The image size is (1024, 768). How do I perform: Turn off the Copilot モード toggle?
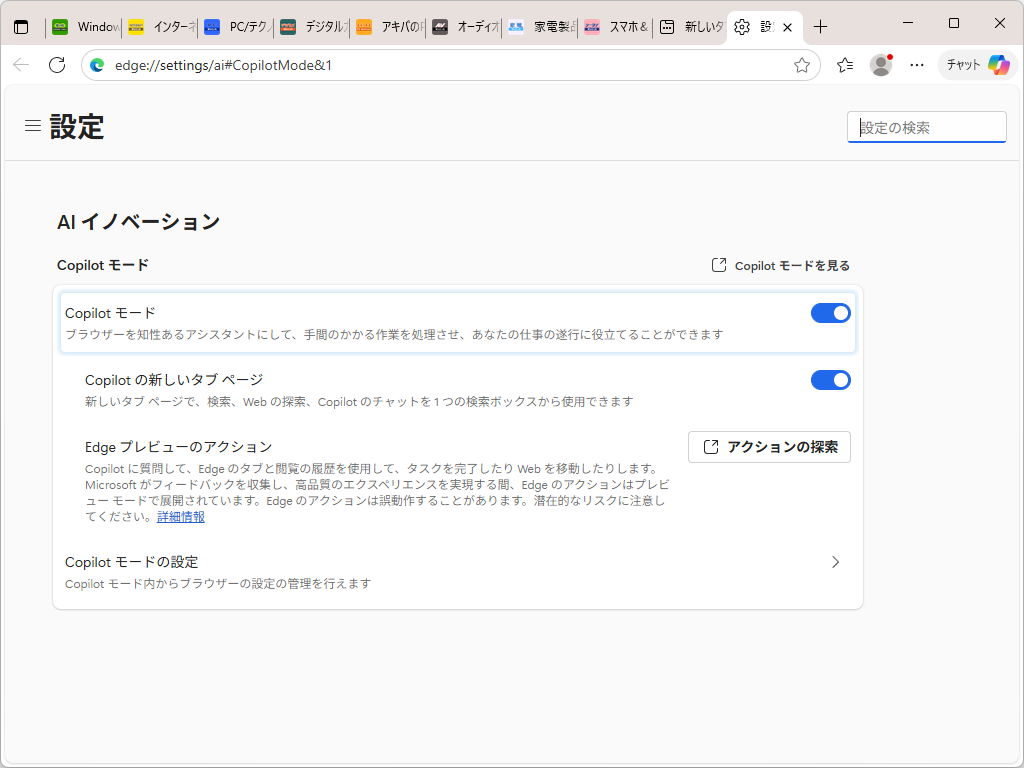point(830,313)
